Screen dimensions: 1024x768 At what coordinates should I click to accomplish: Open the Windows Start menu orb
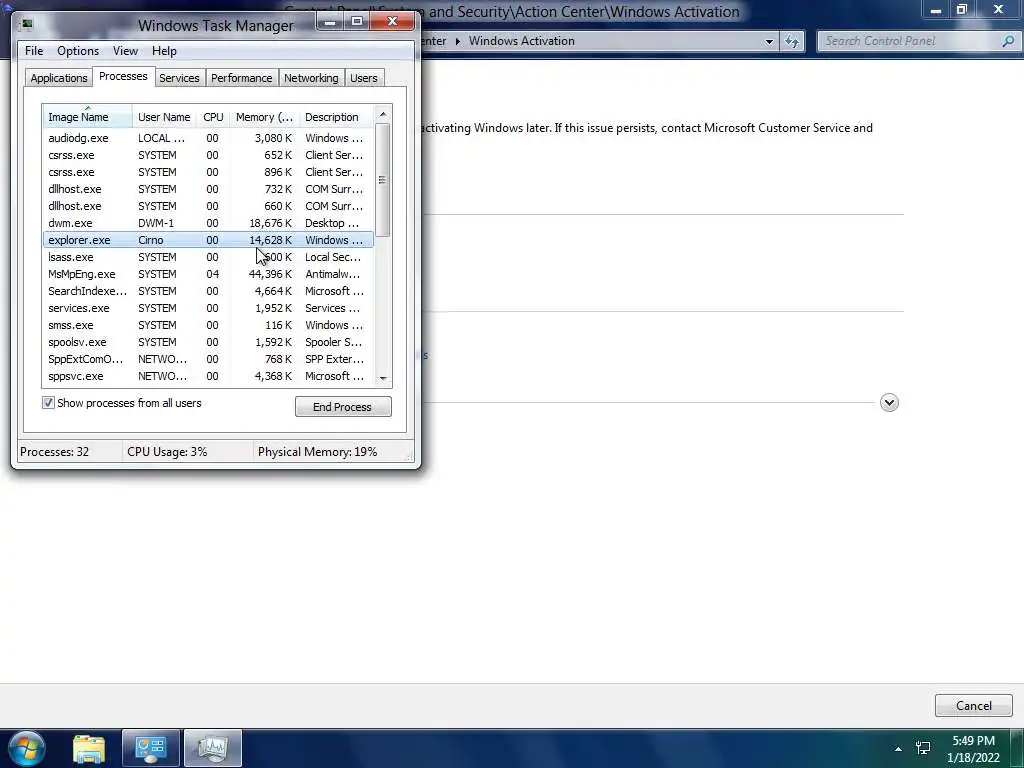pyautogui.click(x=26, y=748)
